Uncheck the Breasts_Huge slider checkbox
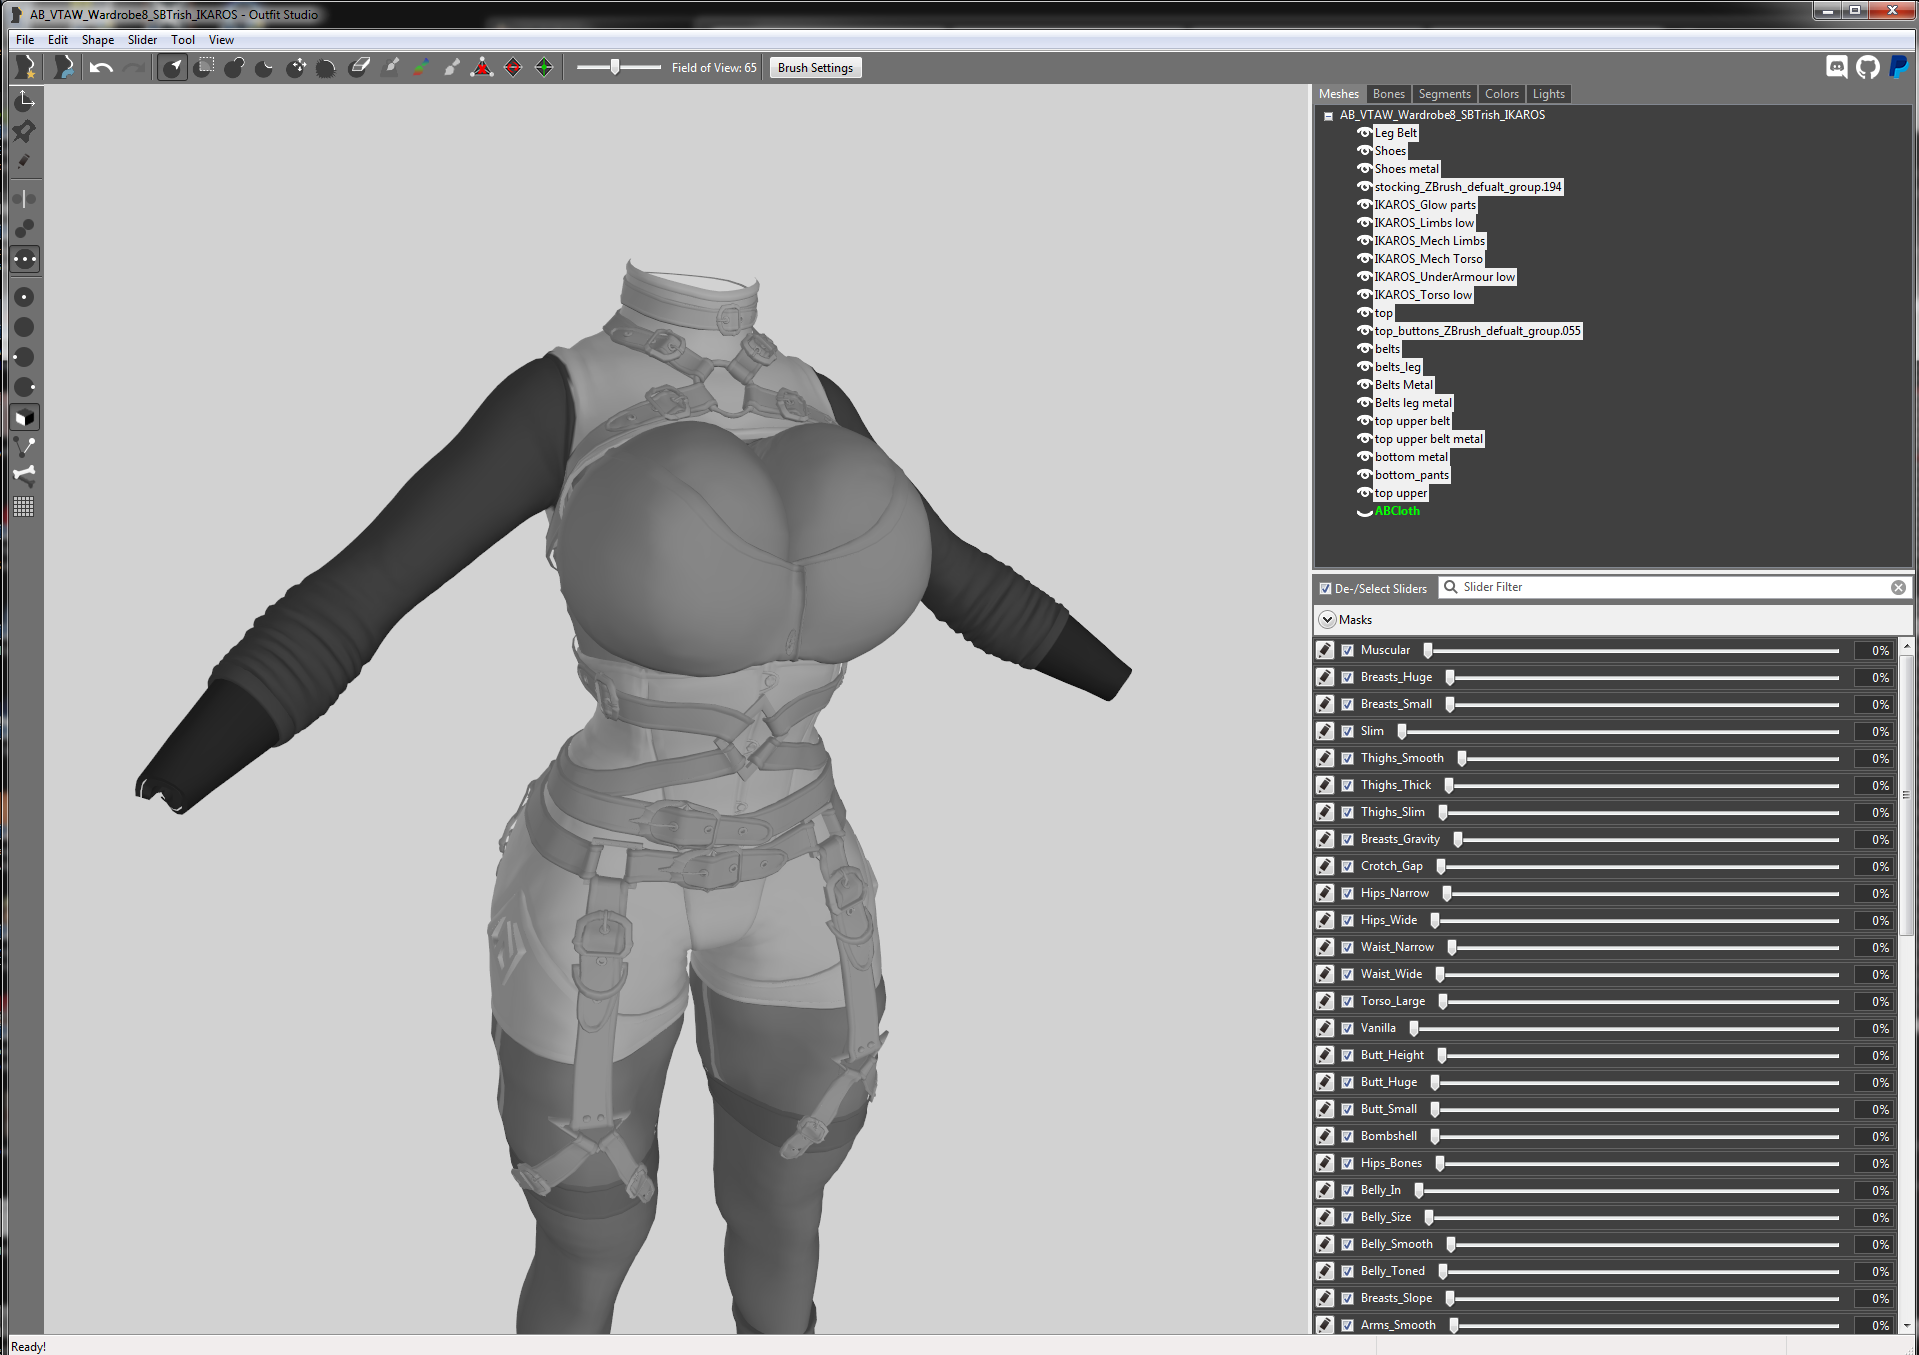This screenshot has height=1355, width=1919. [x=1347, y=677]
